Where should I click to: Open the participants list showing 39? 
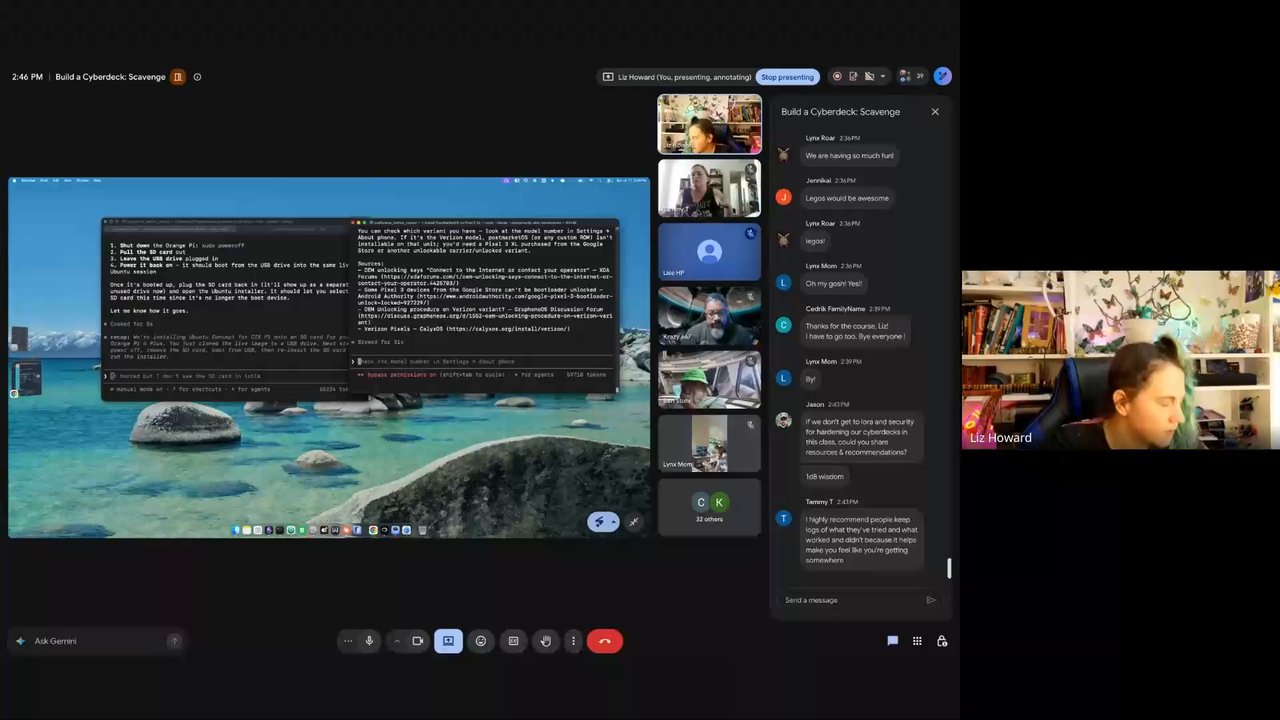point(910,76)
